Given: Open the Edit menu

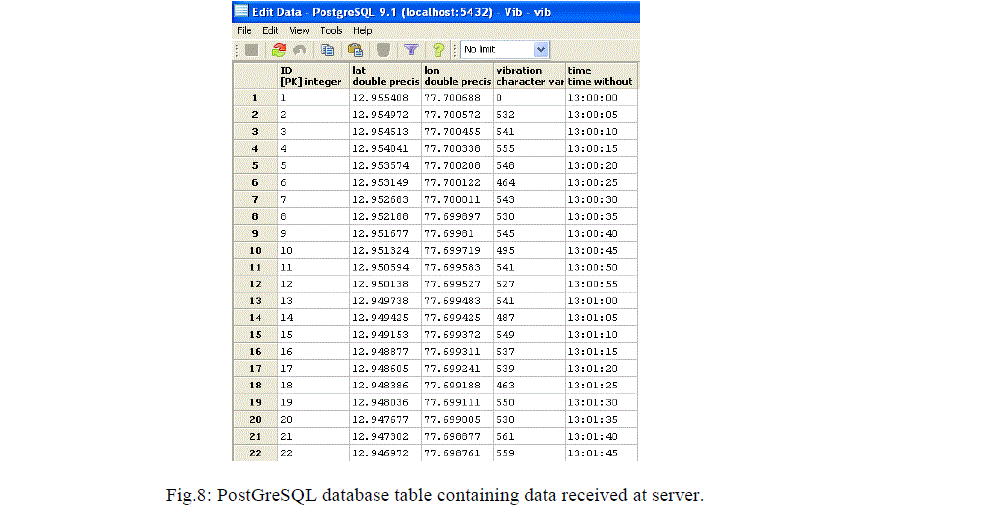Looking at the screenshot, I should pos(270,31).
